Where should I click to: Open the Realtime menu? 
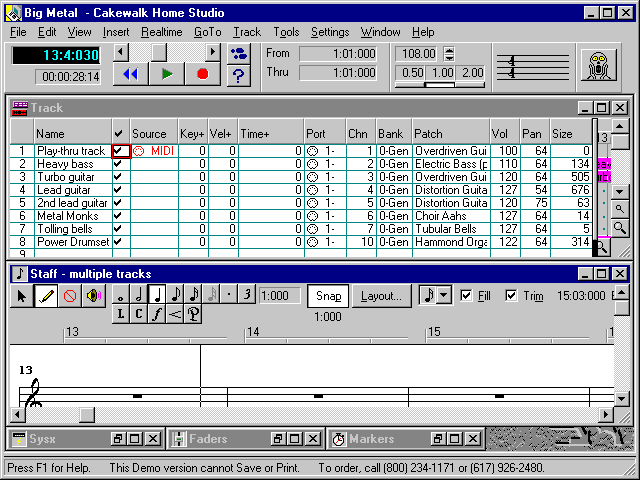(161, 32)
